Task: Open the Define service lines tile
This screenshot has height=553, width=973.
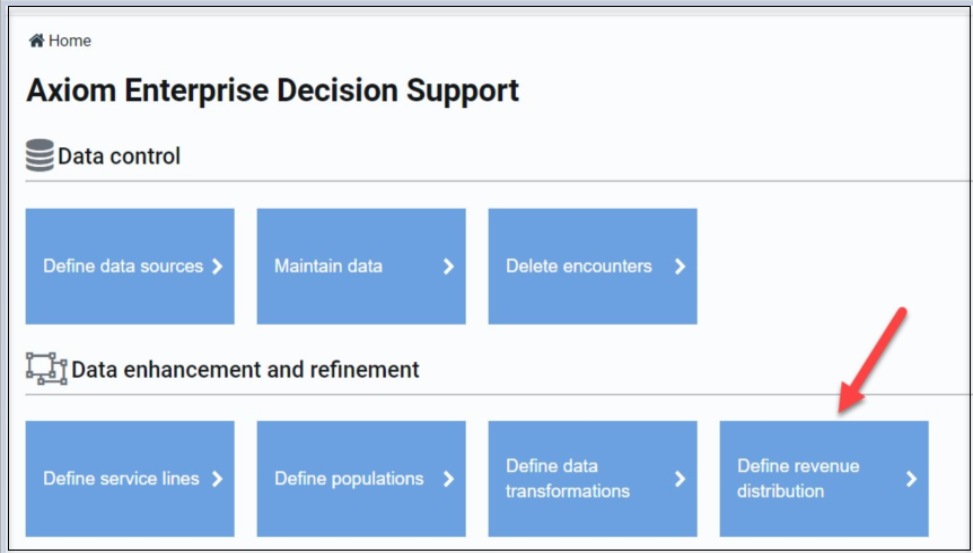Action: 130,479
